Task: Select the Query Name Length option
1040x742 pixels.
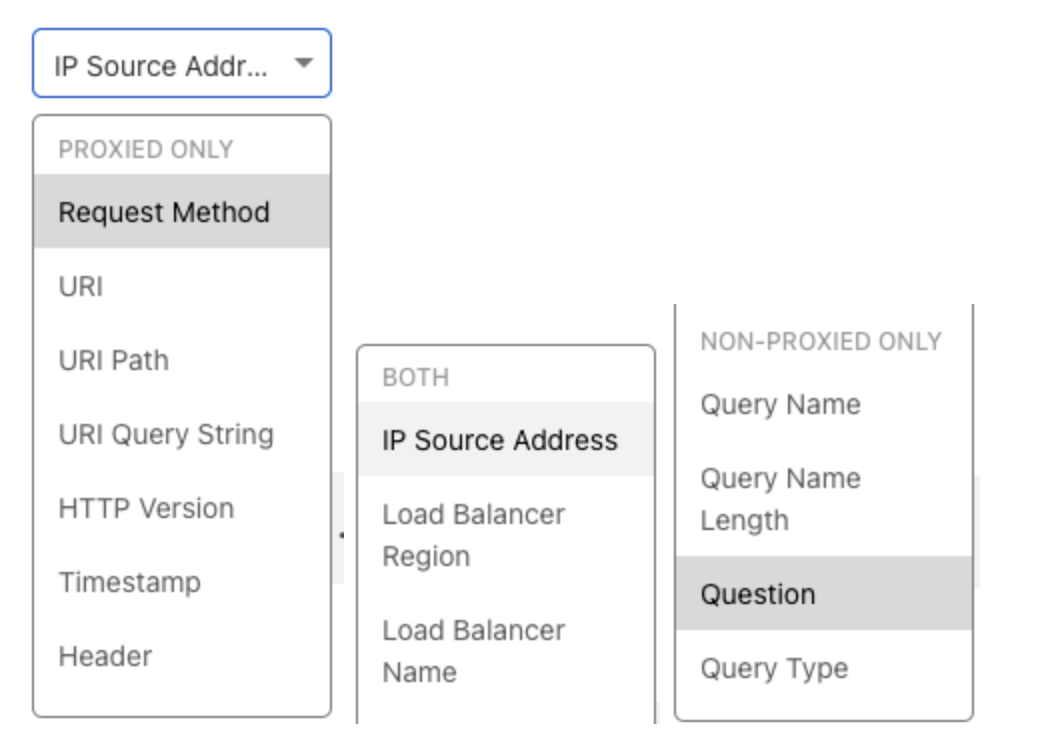Action: point(780,499)
